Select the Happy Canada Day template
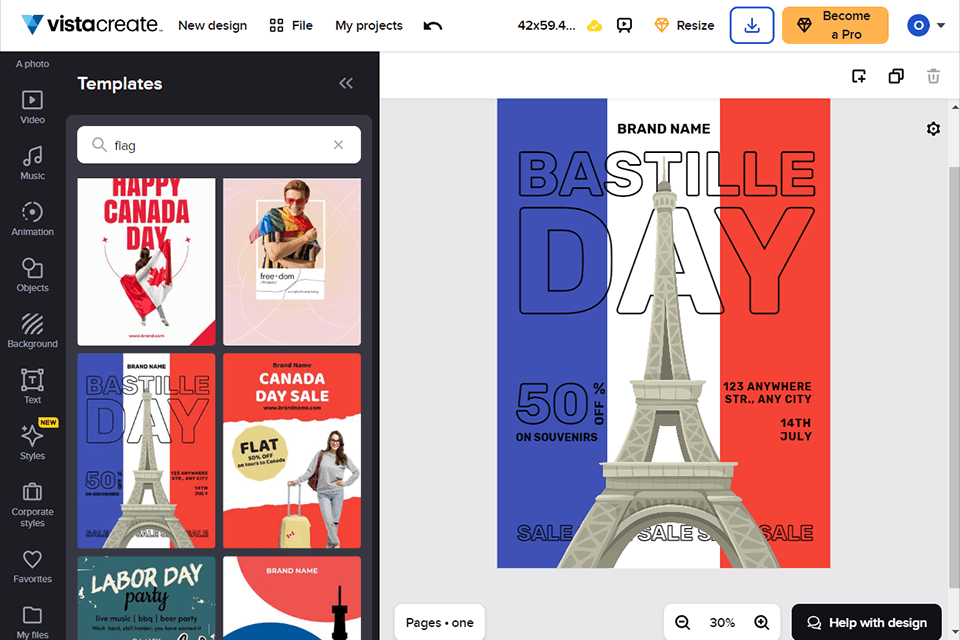The width and height of the screenshot is (960, 640). [146, 262]
